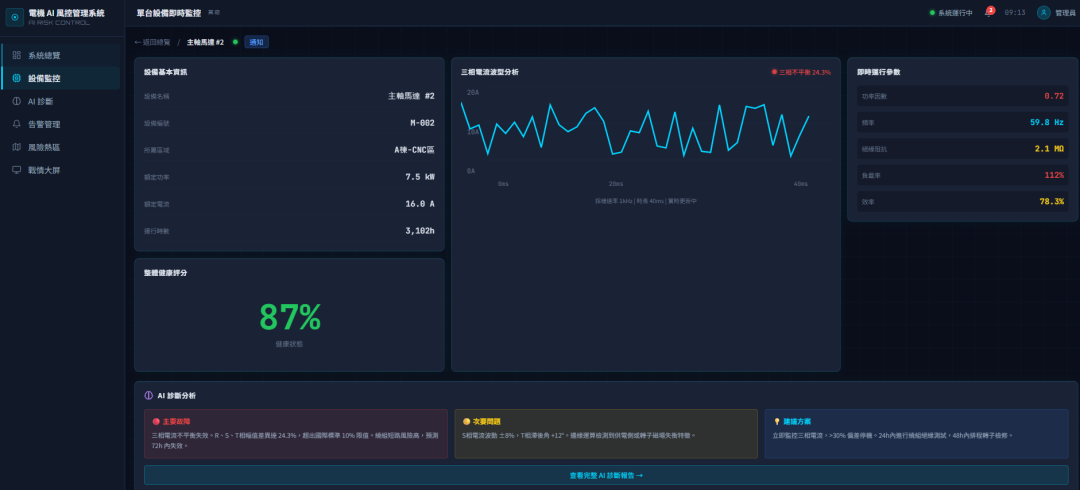Click the 絕緣阻抗 value 2.1 MΩ
The width and height of the screenshot is (1080, 490).
coord(1049,148)
